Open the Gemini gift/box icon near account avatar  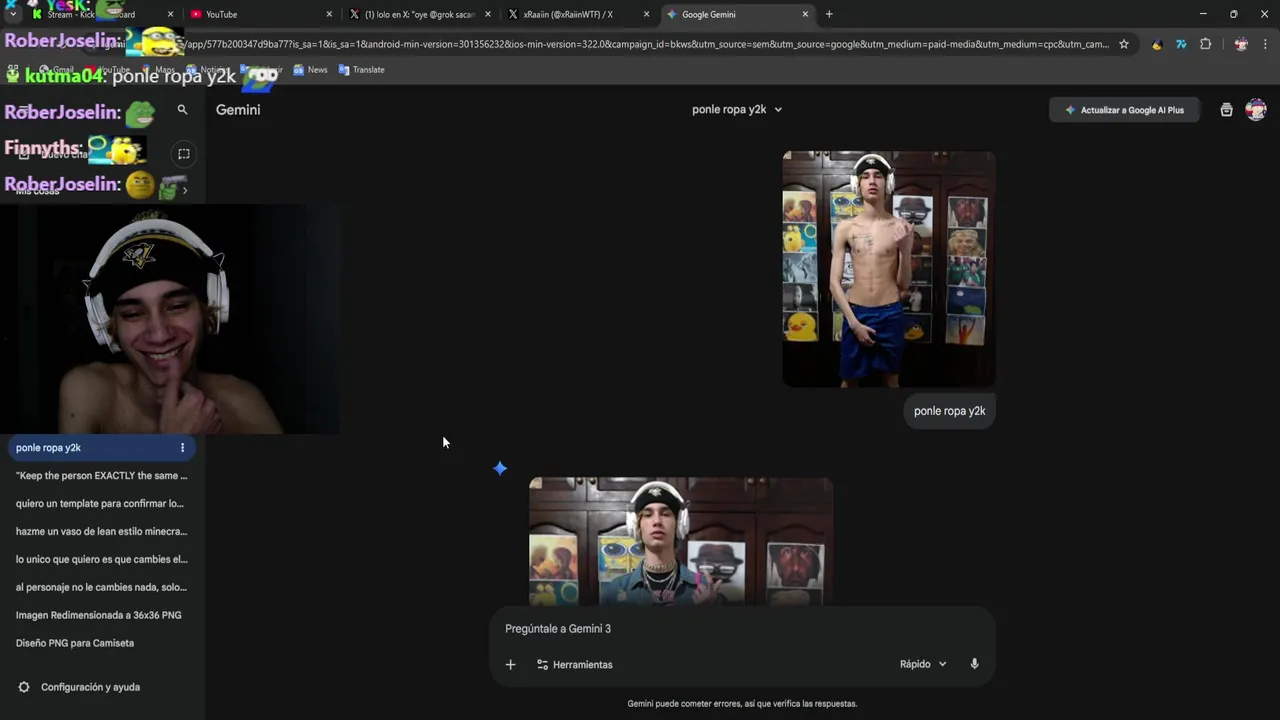click(1226, 110)
